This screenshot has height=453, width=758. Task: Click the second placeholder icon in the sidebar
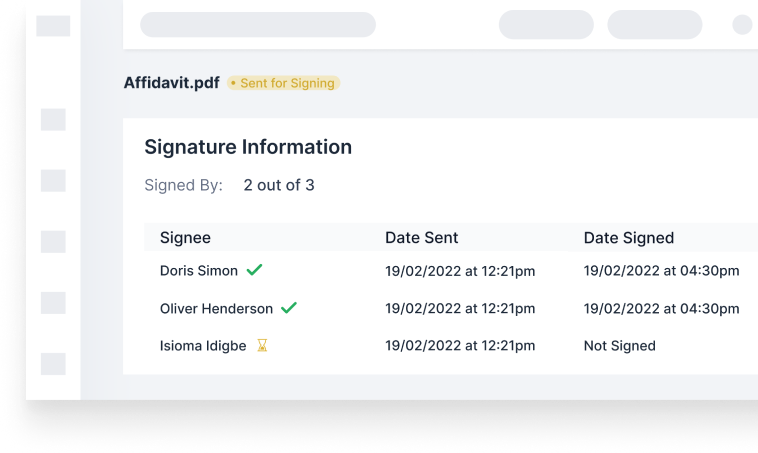coord(53,181)
